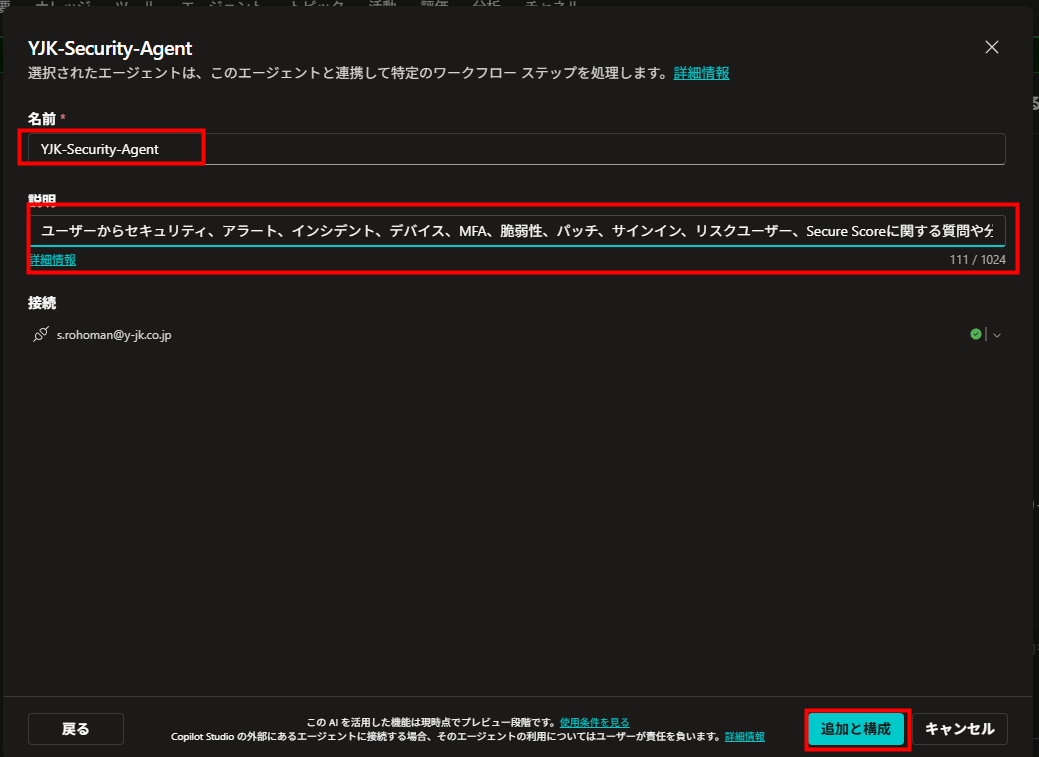Click the 名前 field containing YJK-Security-Agent
This screenshot has width=1039, height=757.
coord(517,149)
